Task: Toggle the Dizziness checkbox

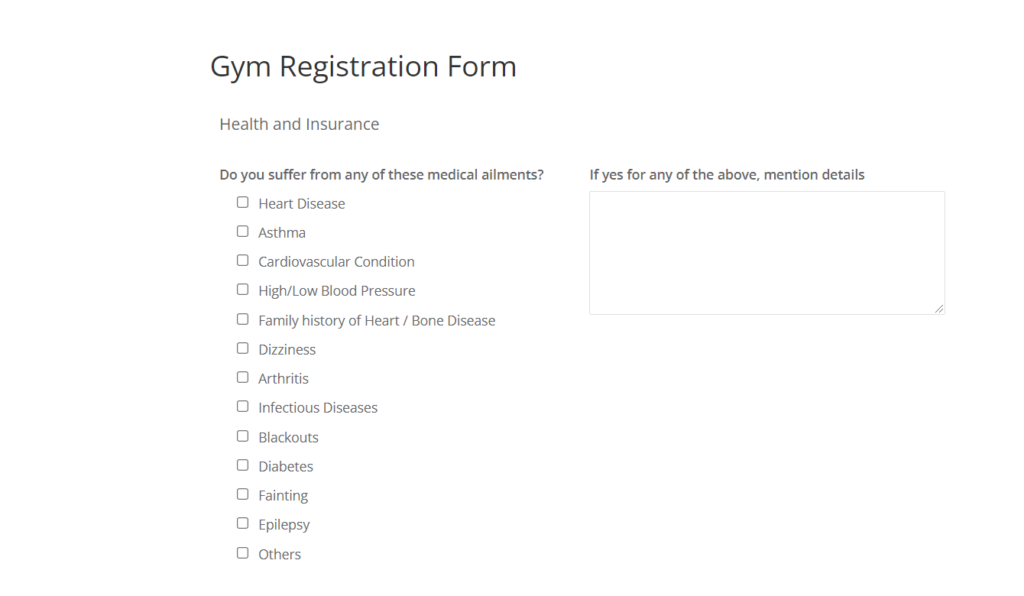Action: [242, 347]
